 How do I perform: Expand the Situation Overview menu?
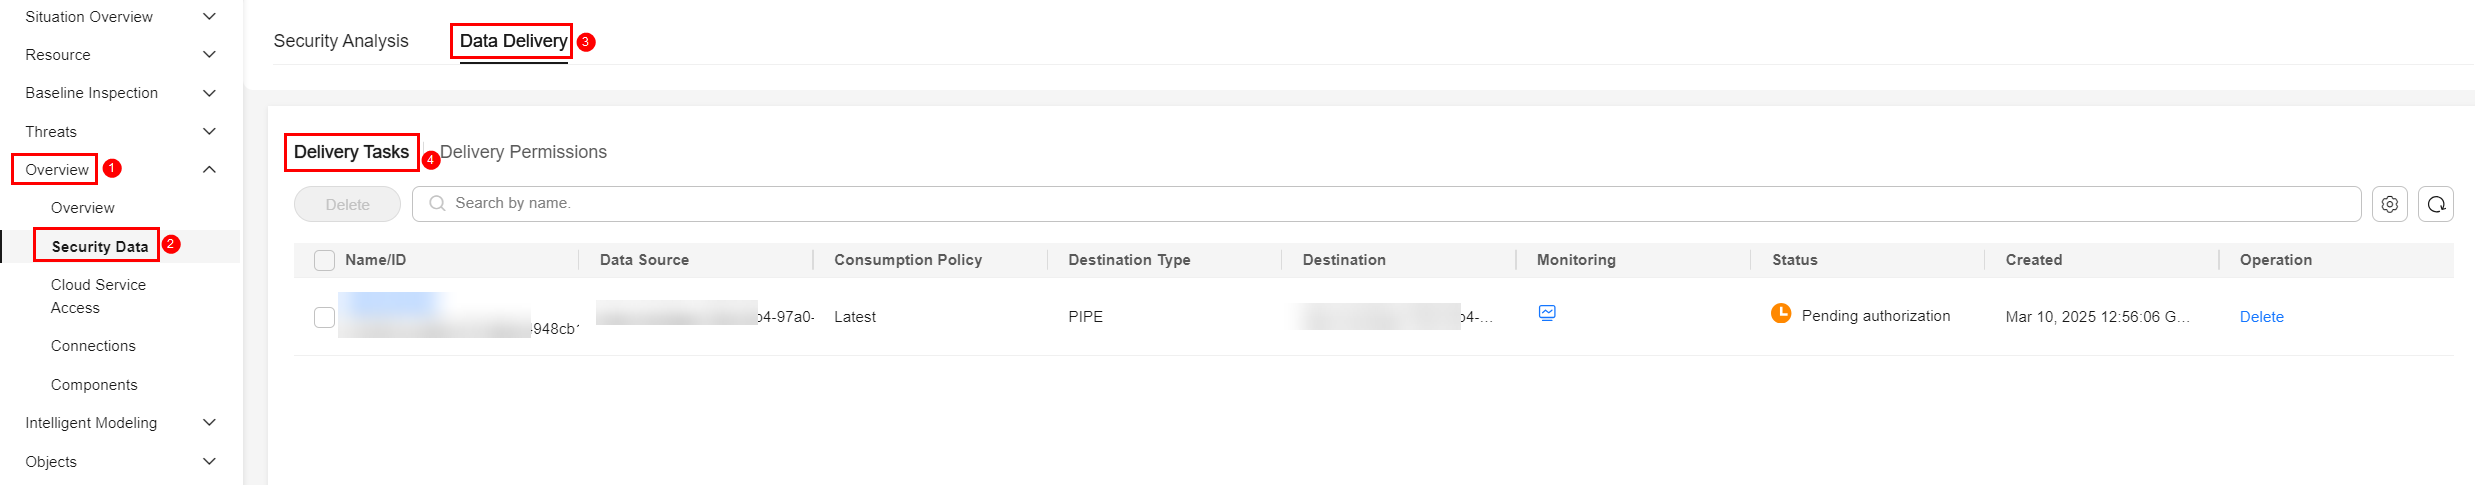click(209, 17)
